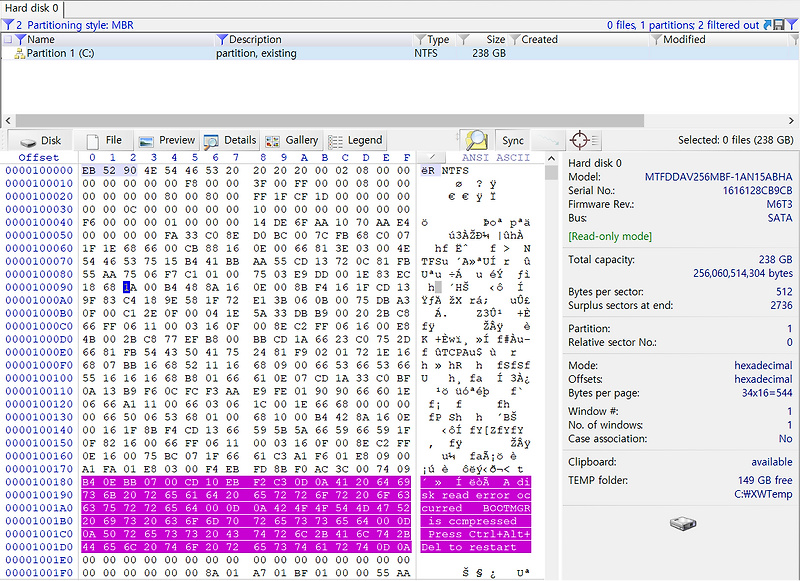Image resolution: width=800 pixels, height=581 pixels.
Task: Click the Offset column header
Action: (39, 157)
